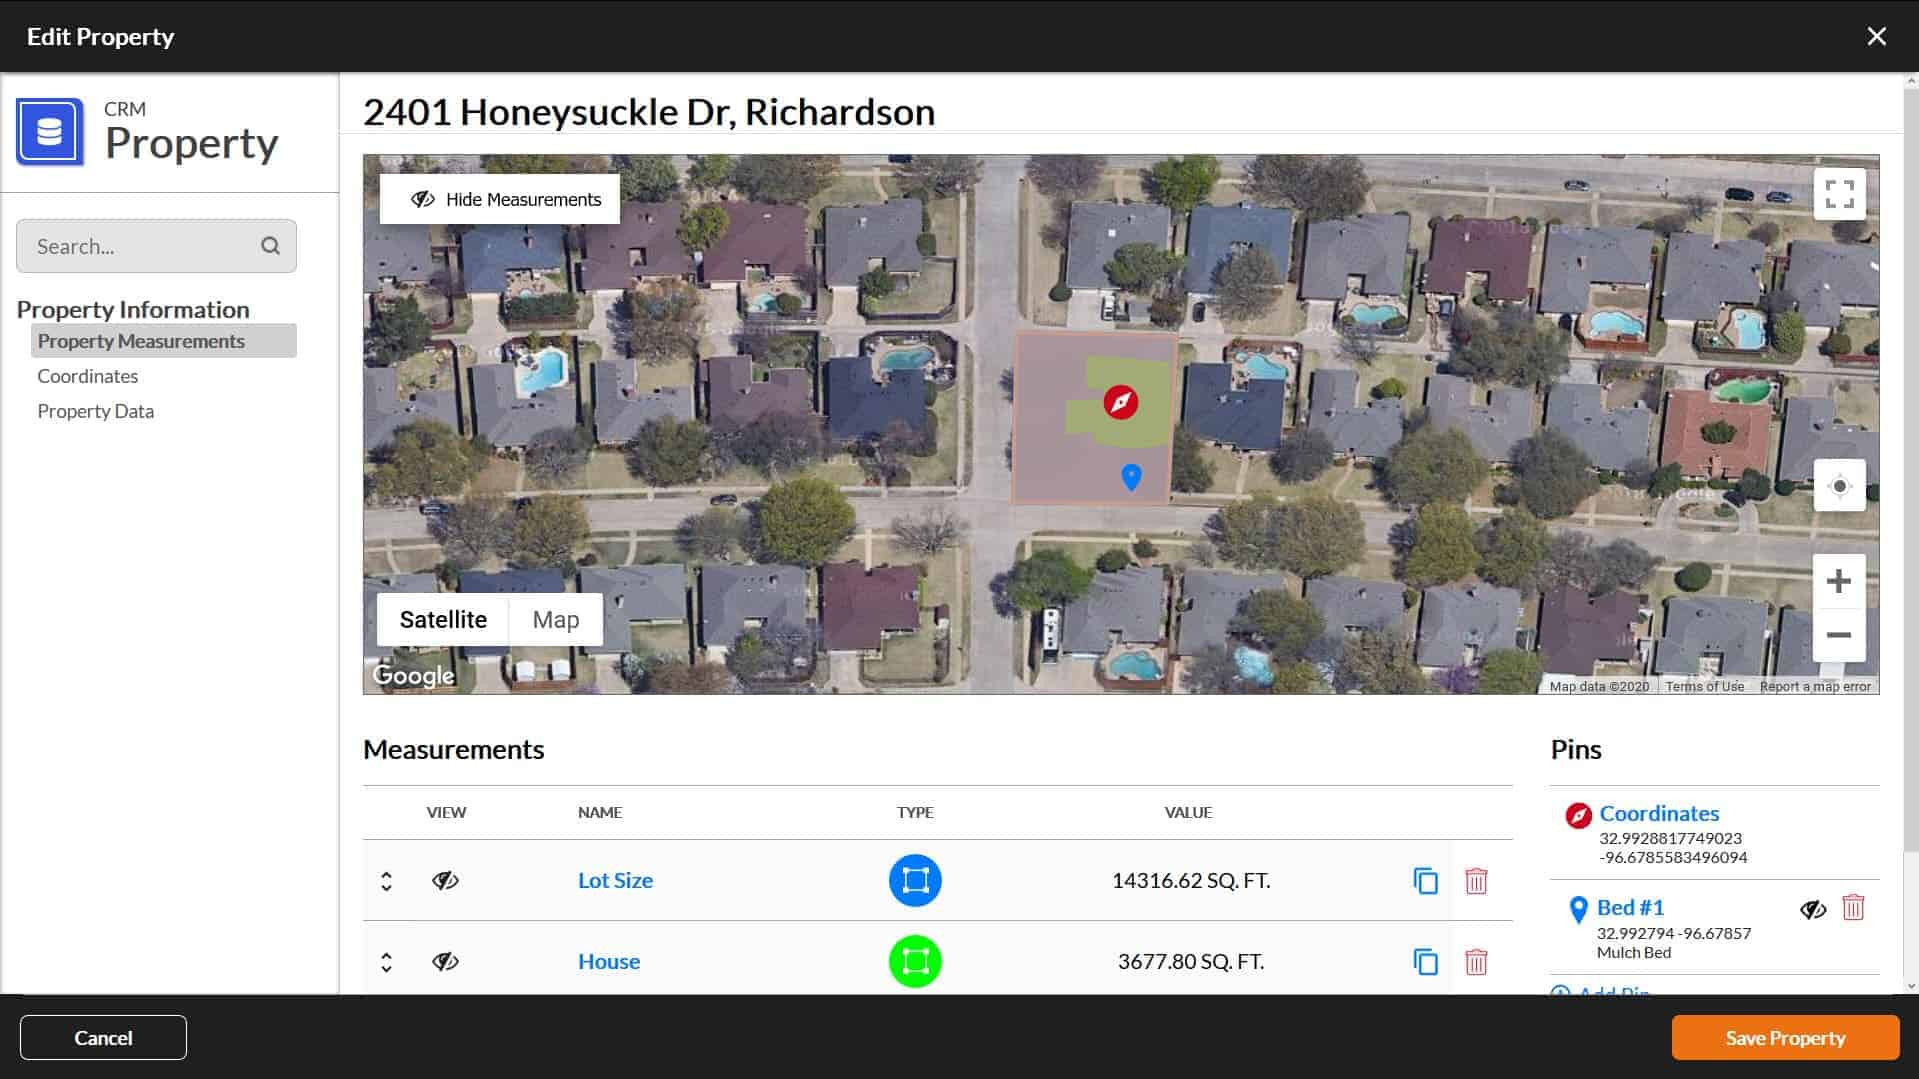Reorder the Lot Size row arrows

pyautogui.click(x=386, y=881)
